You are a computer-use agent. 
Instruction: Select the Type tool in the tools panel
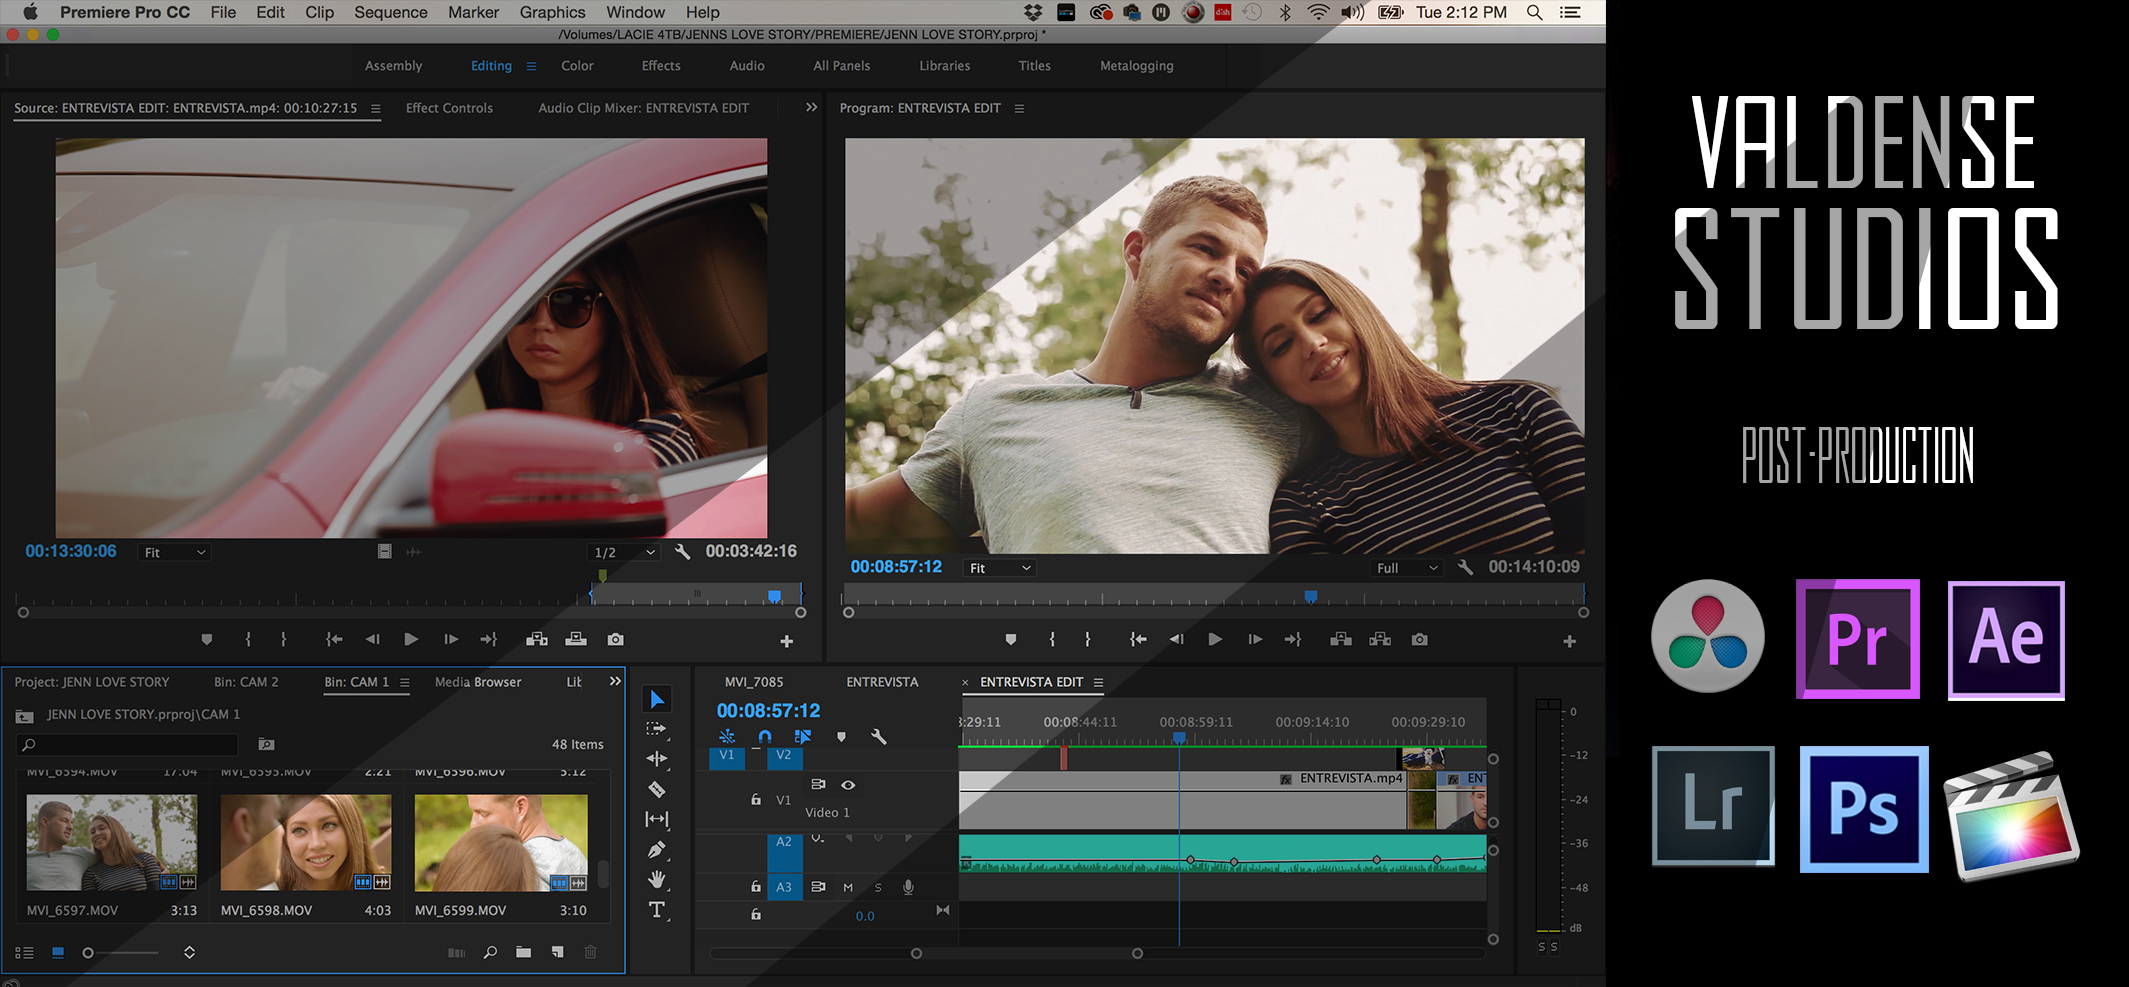click(656, 910)
